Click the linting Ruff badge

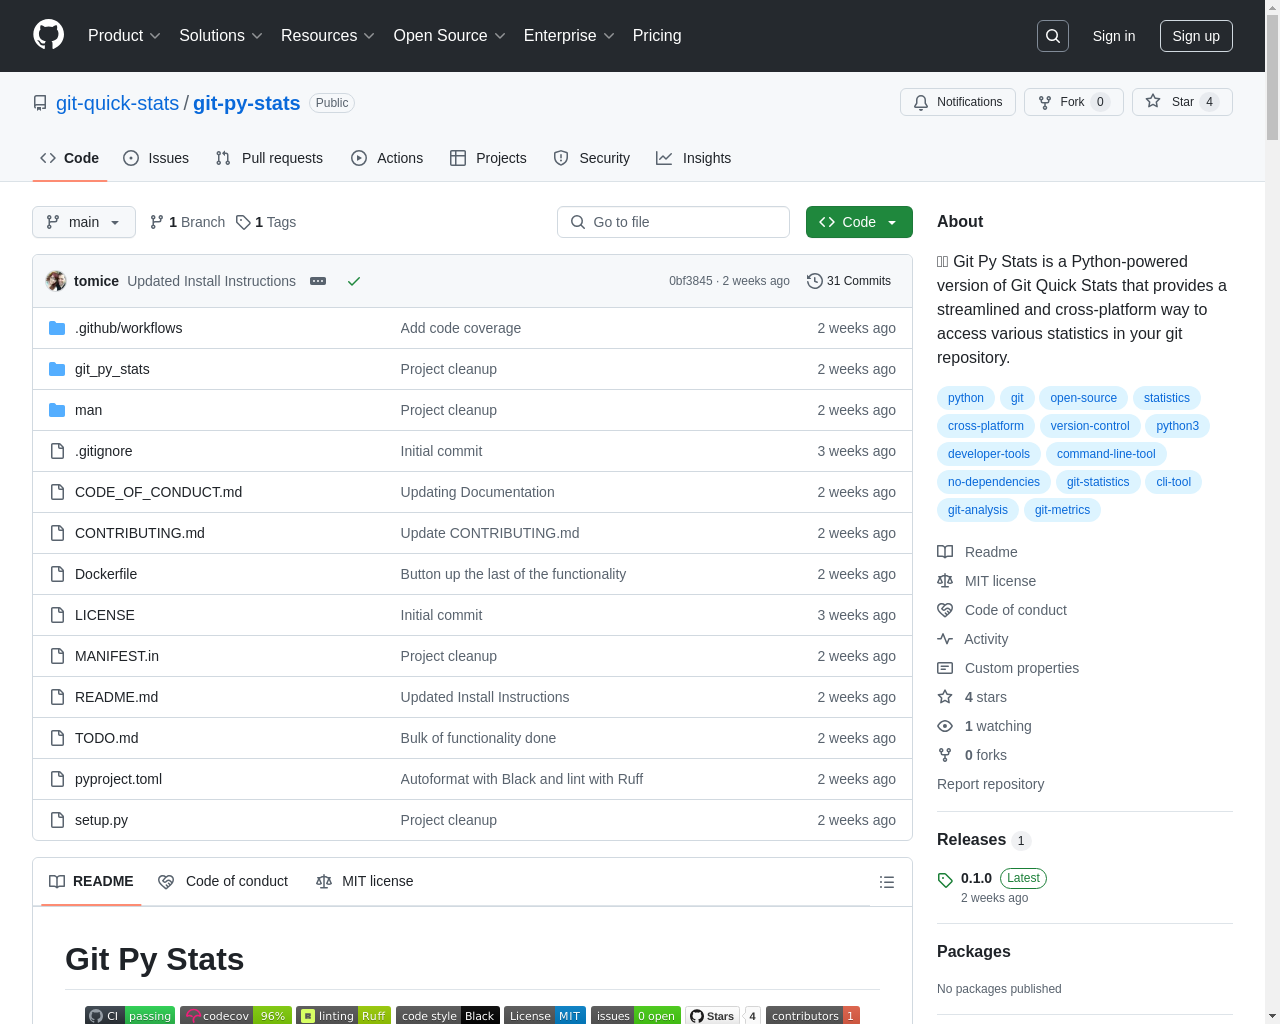[x=343, y=1015]
